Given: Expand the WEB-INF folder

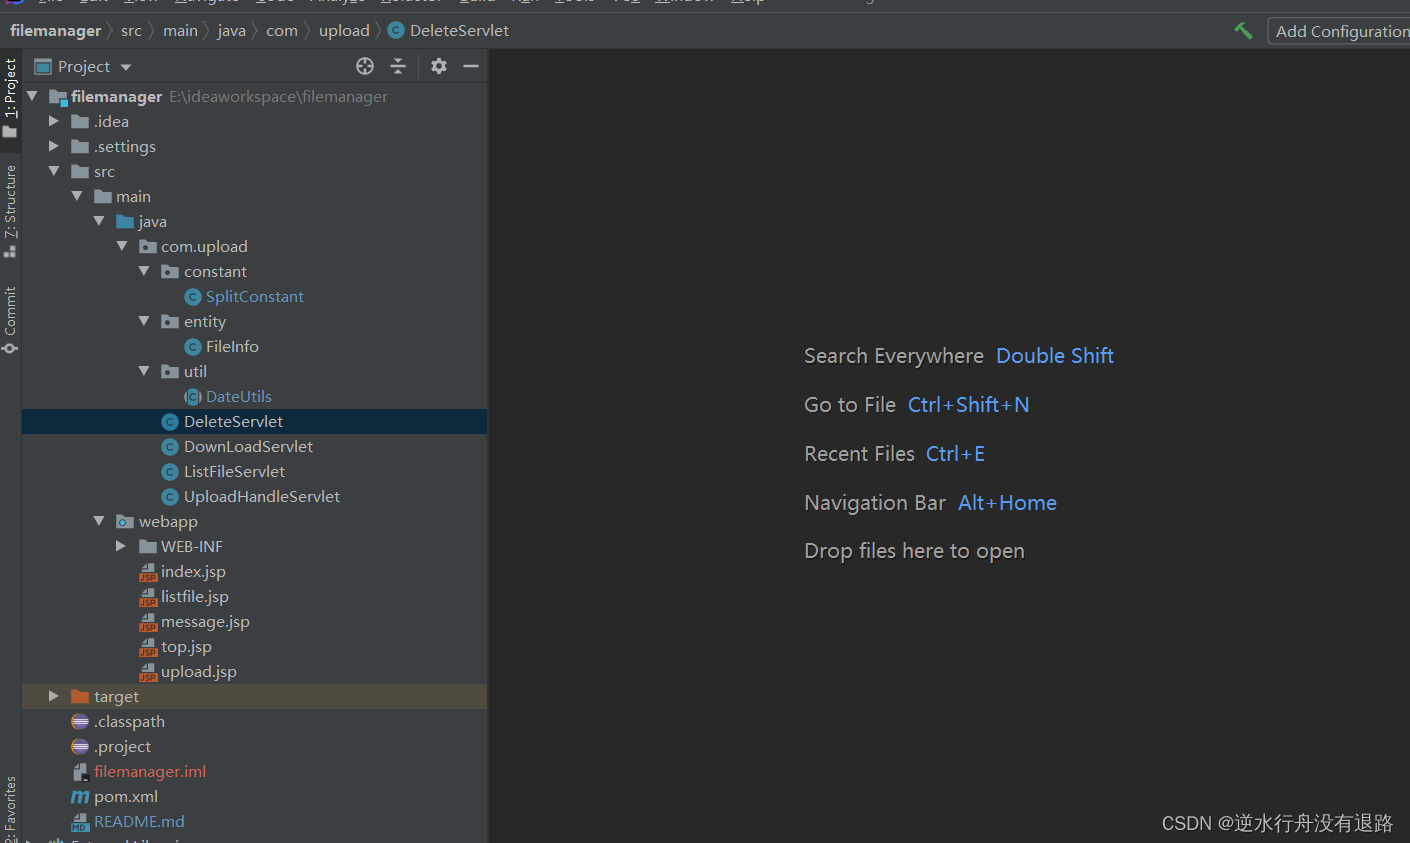Looking at the screenshot, I should coord(121,546).
